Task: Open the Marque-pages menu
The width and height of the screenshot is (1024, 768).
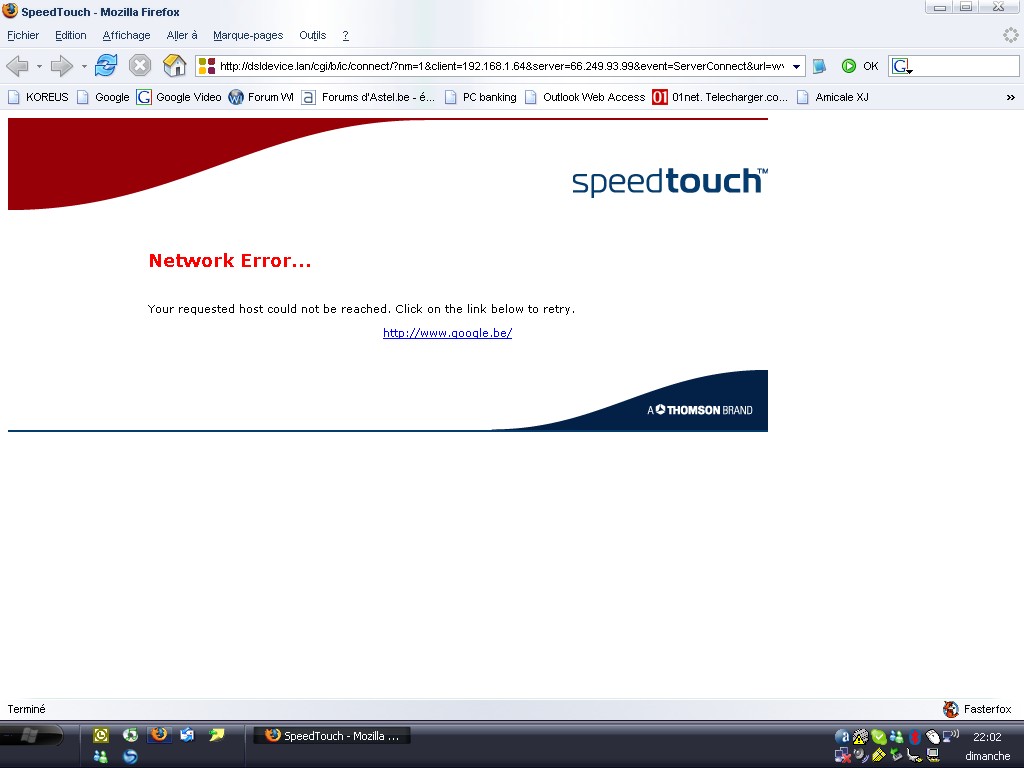Action: [248, 35]
